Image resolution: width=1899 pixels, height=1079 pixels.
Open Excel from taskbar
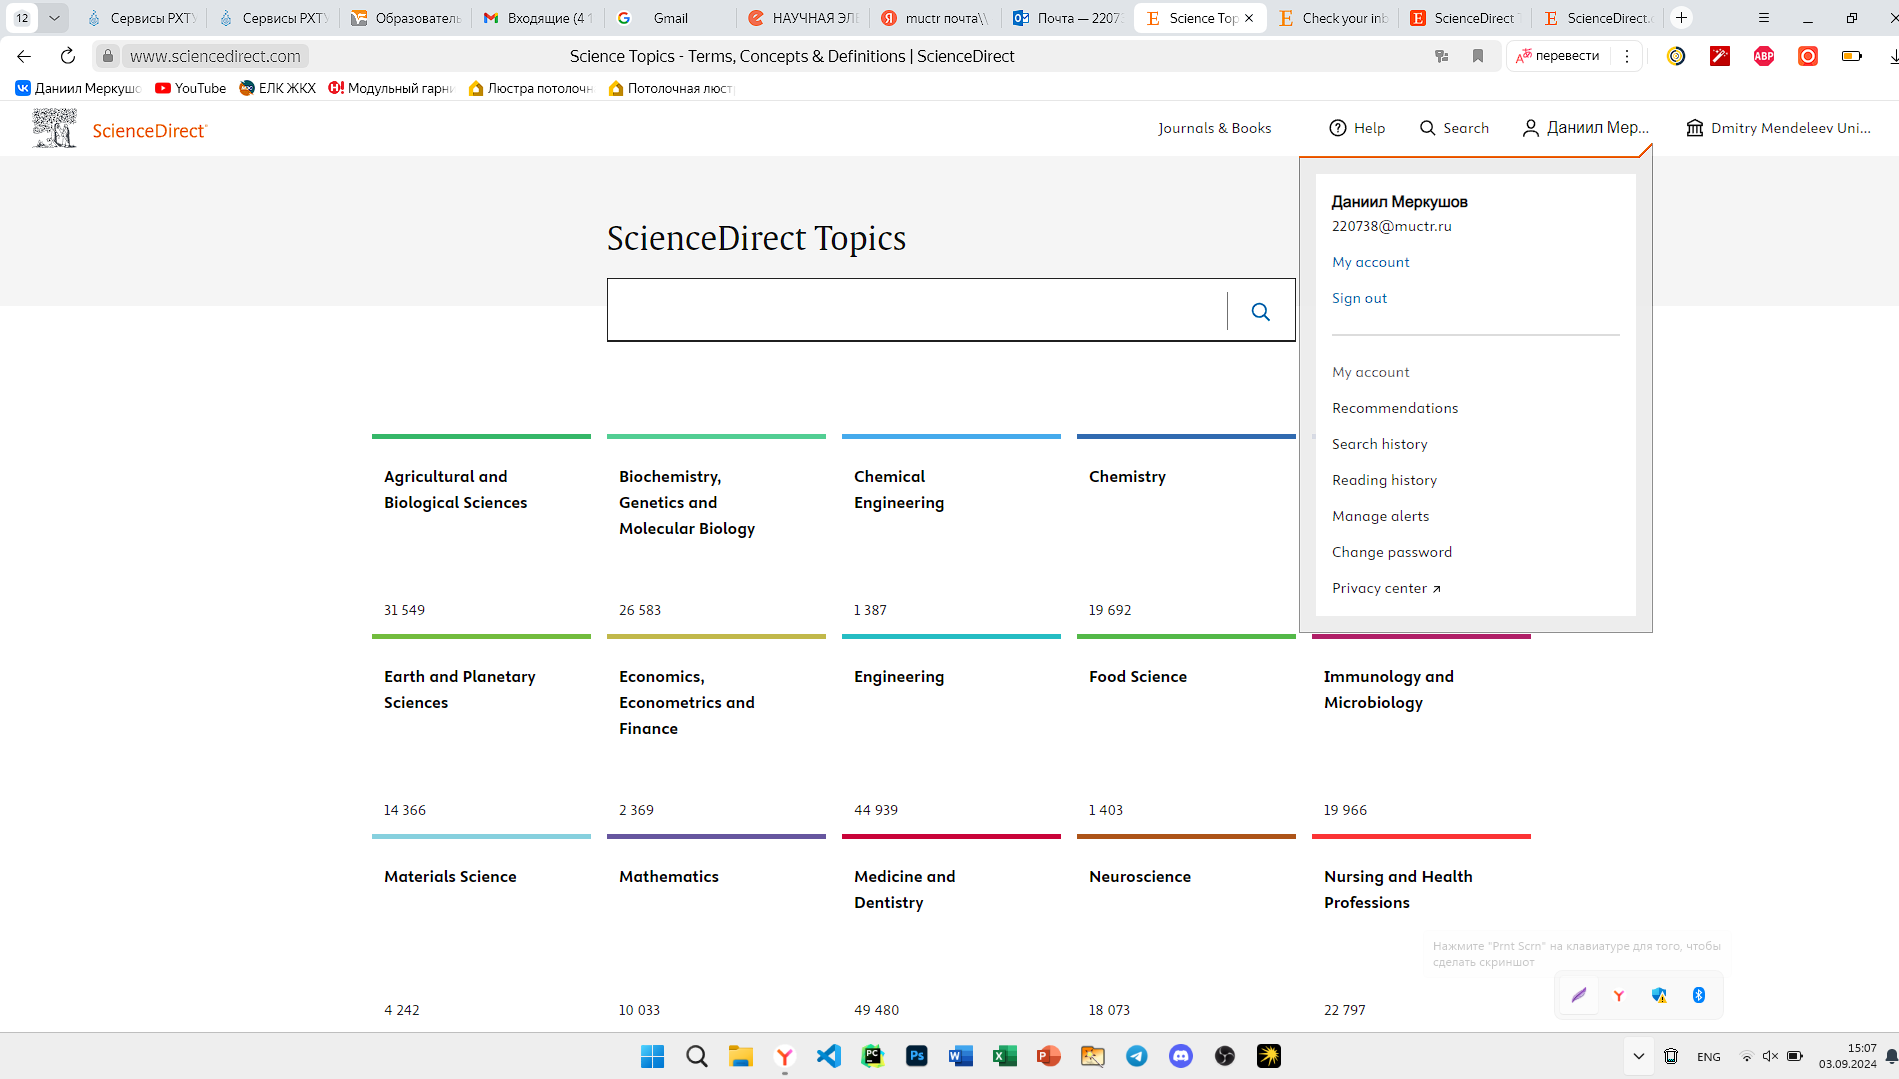point(1005,1056)
